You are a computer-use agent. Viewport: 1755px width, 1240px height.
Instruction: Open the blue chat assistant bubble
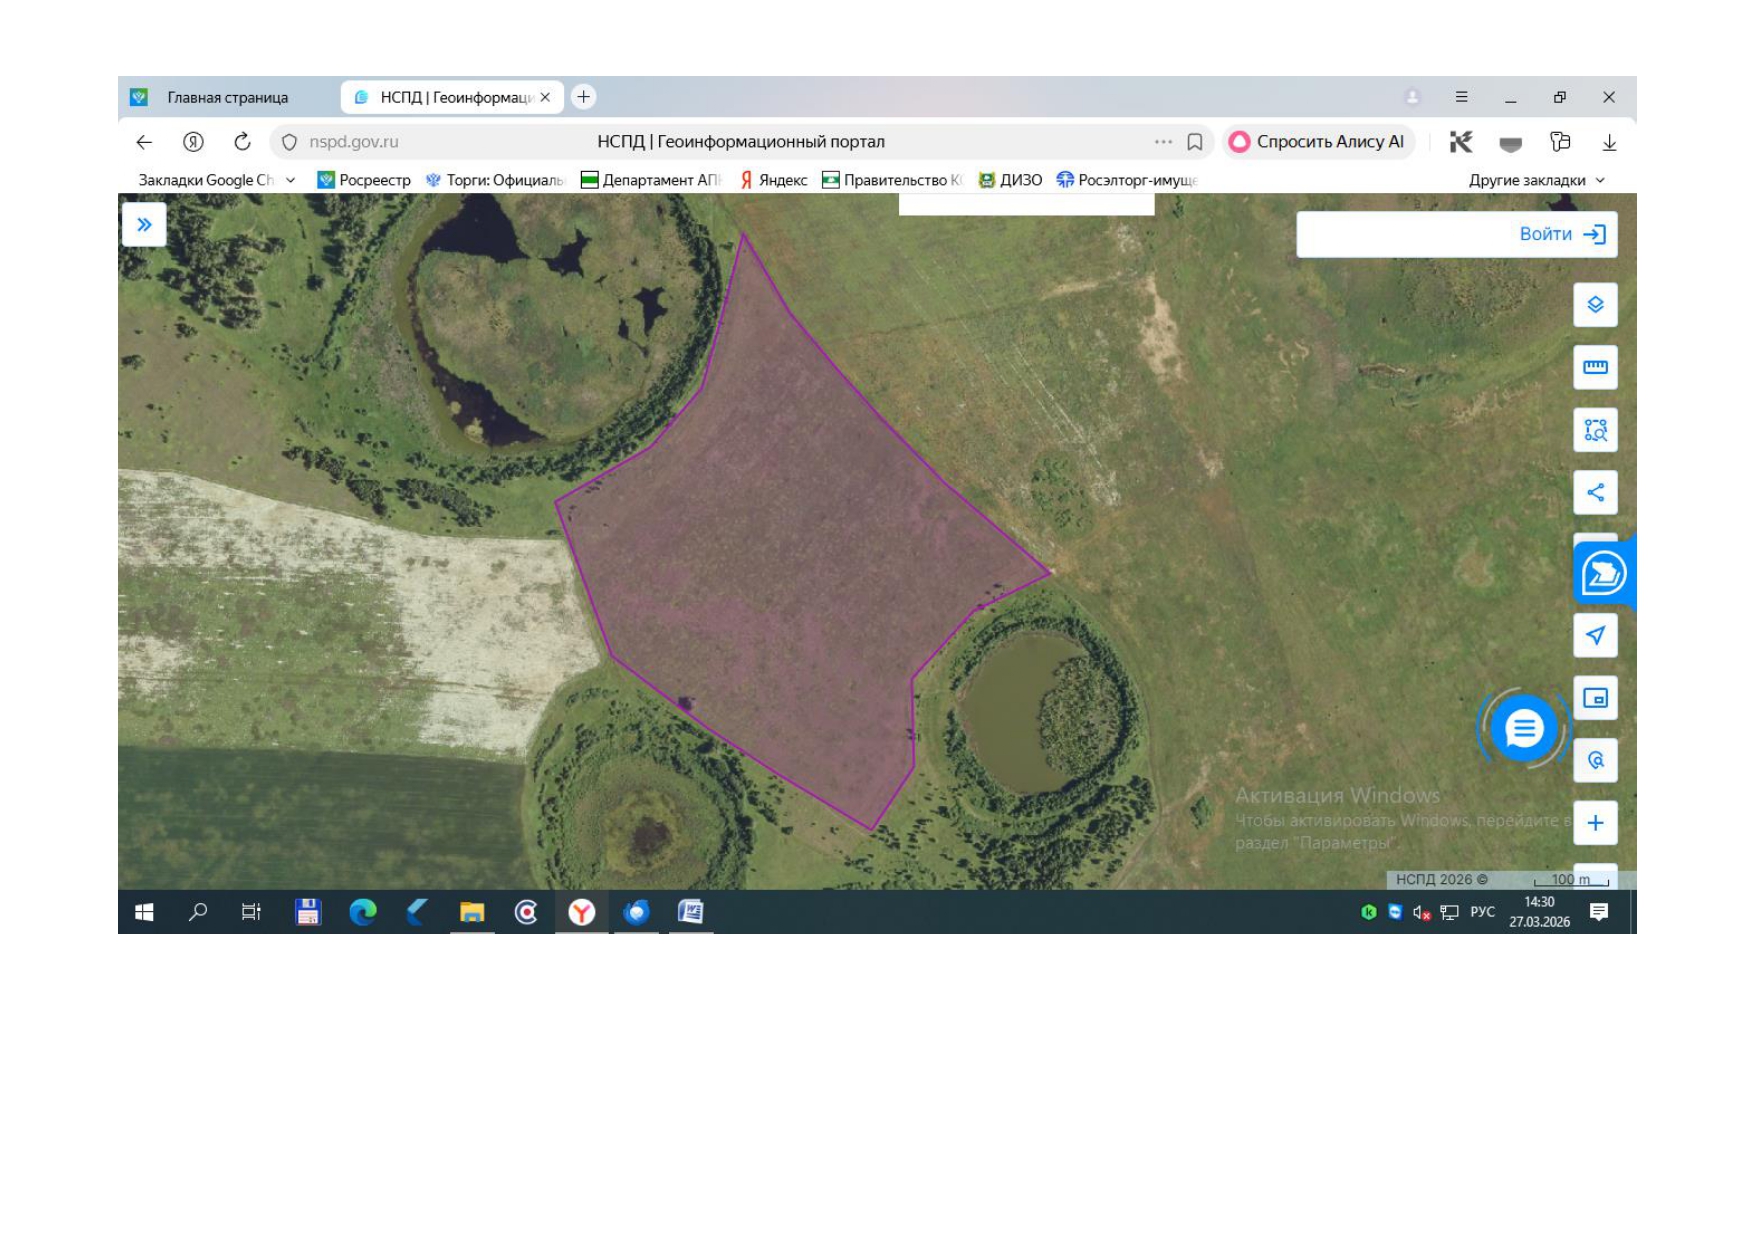coord(1523,729)
